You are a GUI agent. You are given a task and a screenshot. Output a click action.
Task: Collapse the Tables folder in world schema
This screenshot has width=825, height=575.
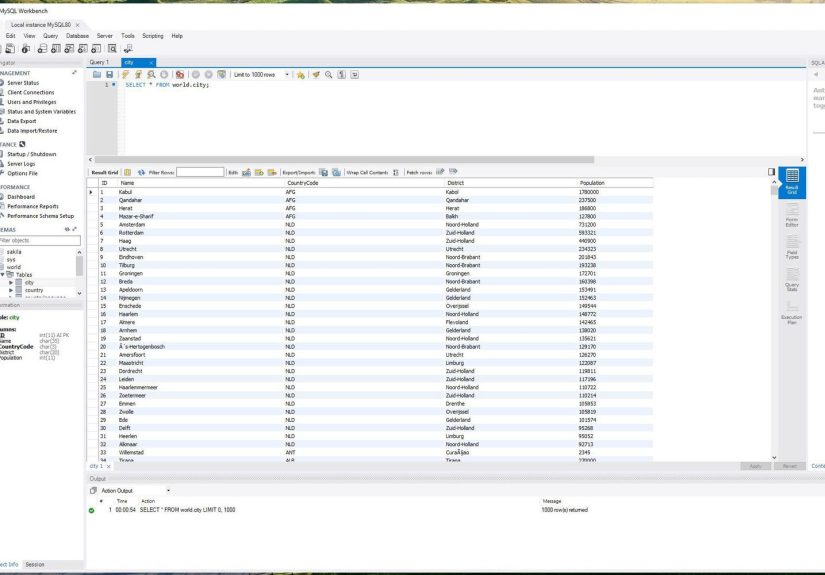[x=3, y=275]
